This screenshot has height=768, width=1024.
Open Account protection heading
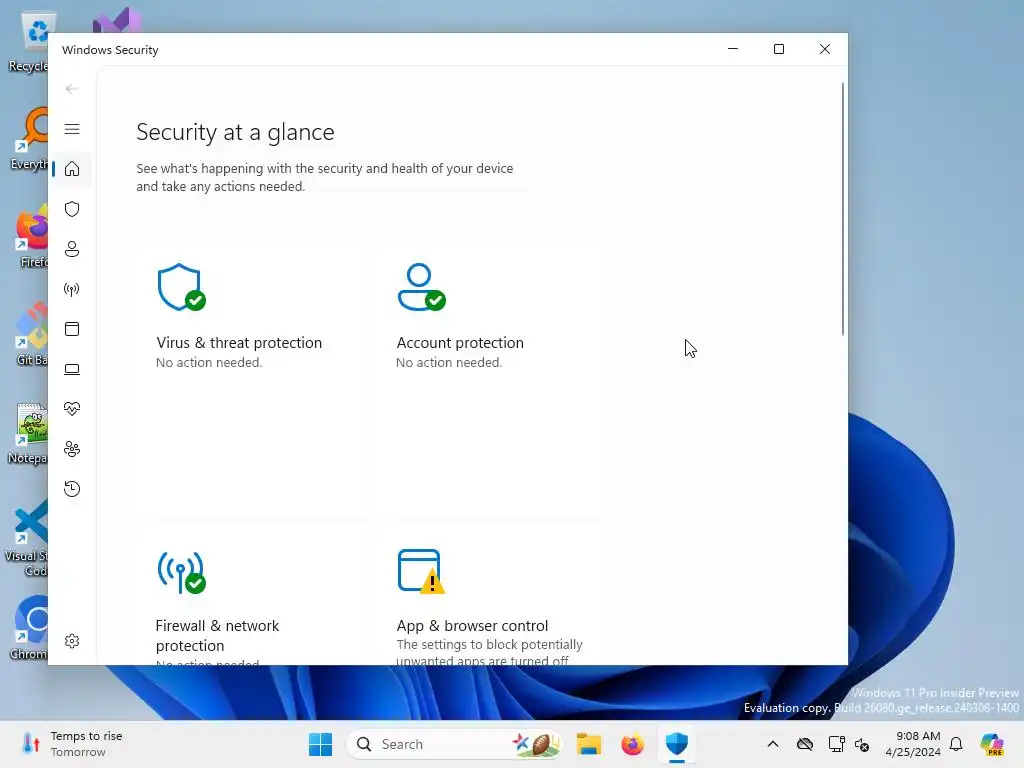460,343
